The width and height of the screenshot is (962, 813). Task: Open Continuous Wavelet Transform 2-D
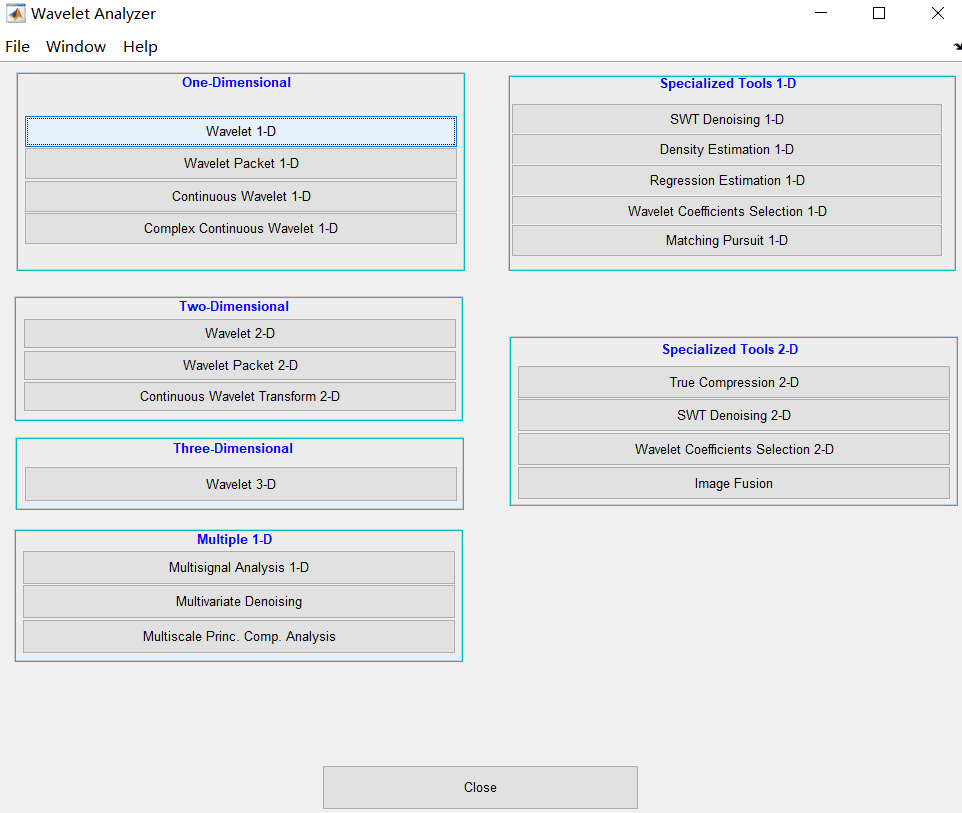tap(240, 396)
